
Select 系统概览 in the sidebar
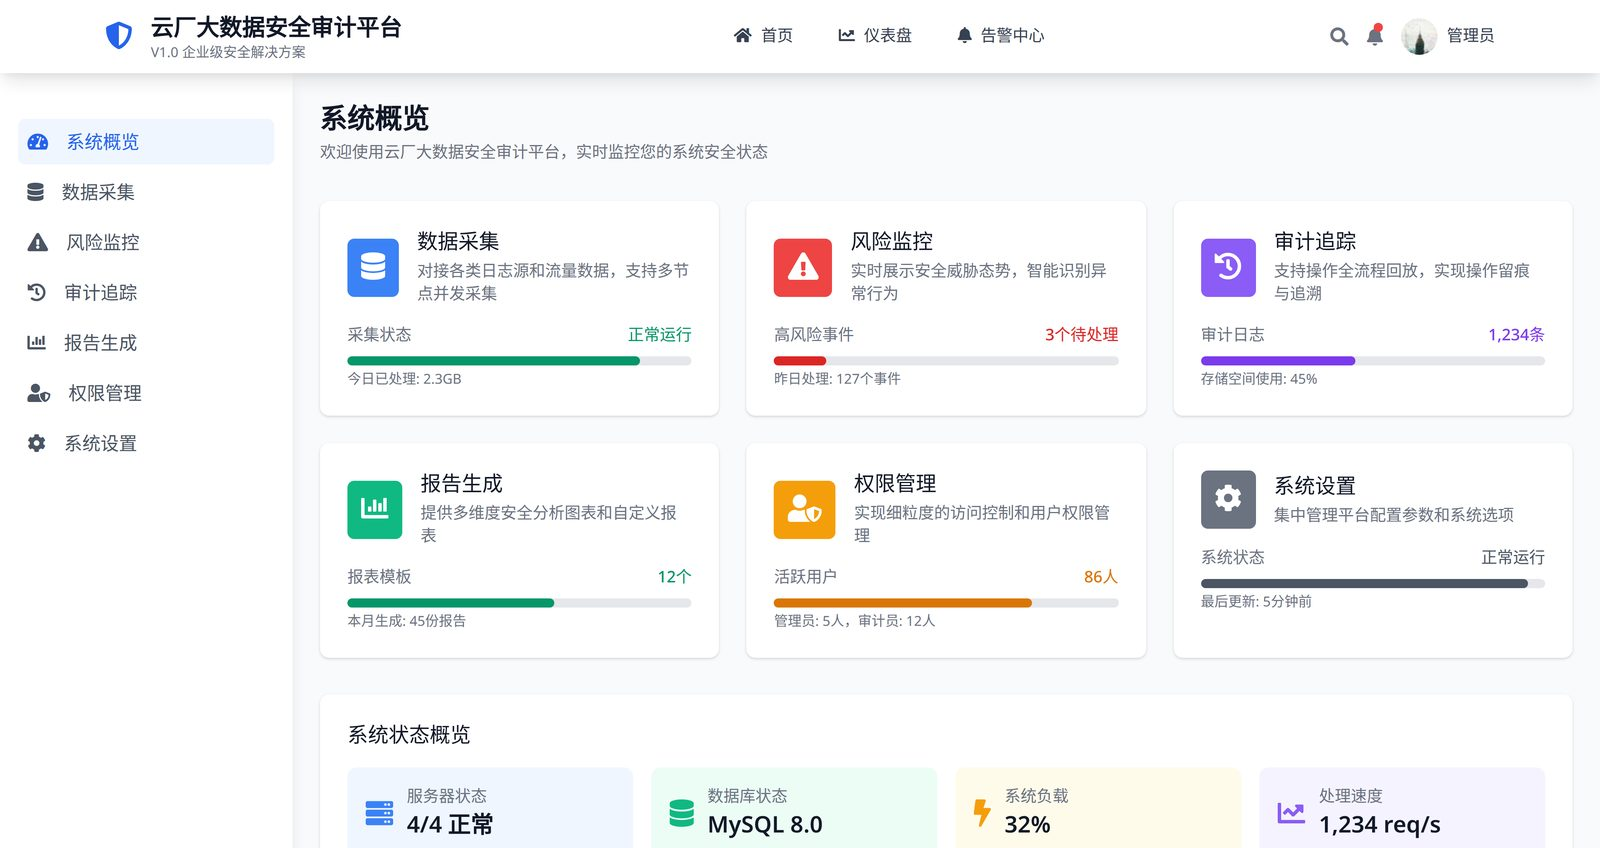(146, 142)
